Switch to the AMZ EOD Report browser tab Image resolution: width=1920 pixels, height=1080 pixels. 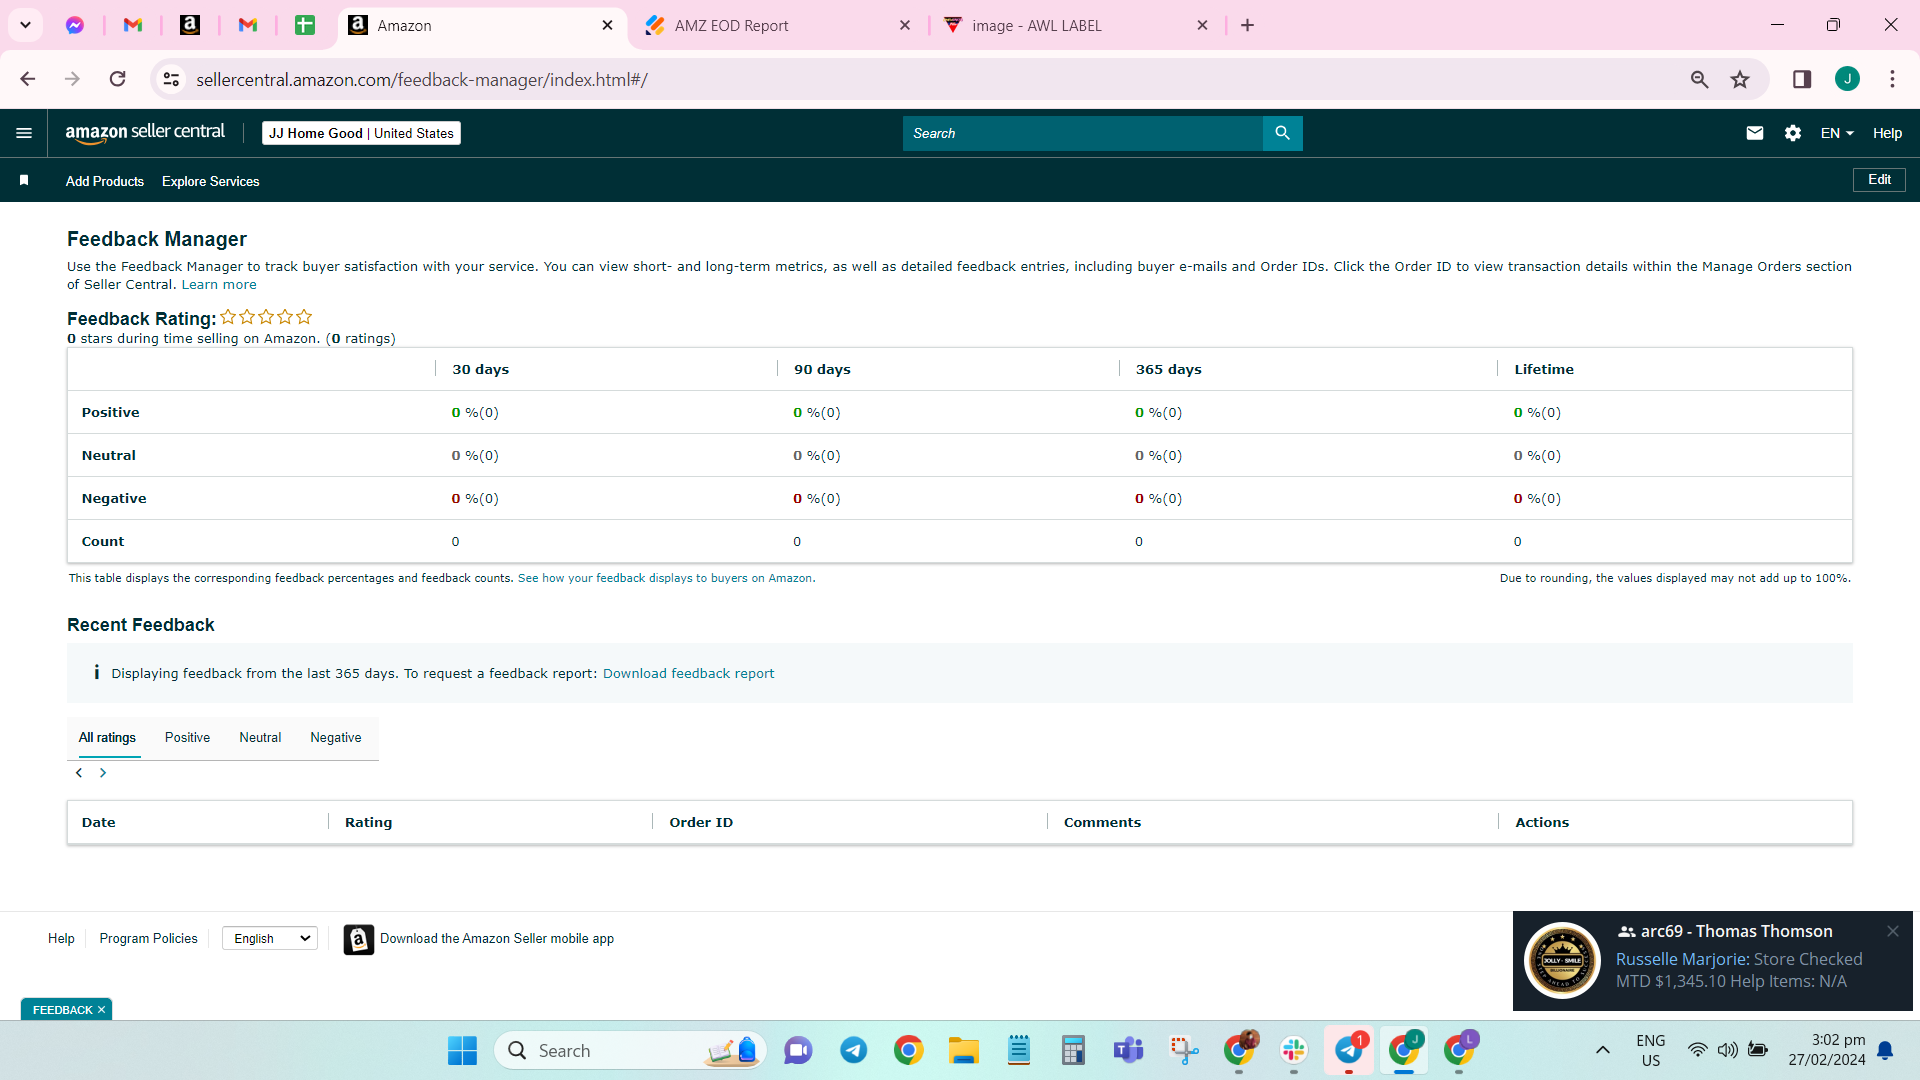click(x=777, y=25)
